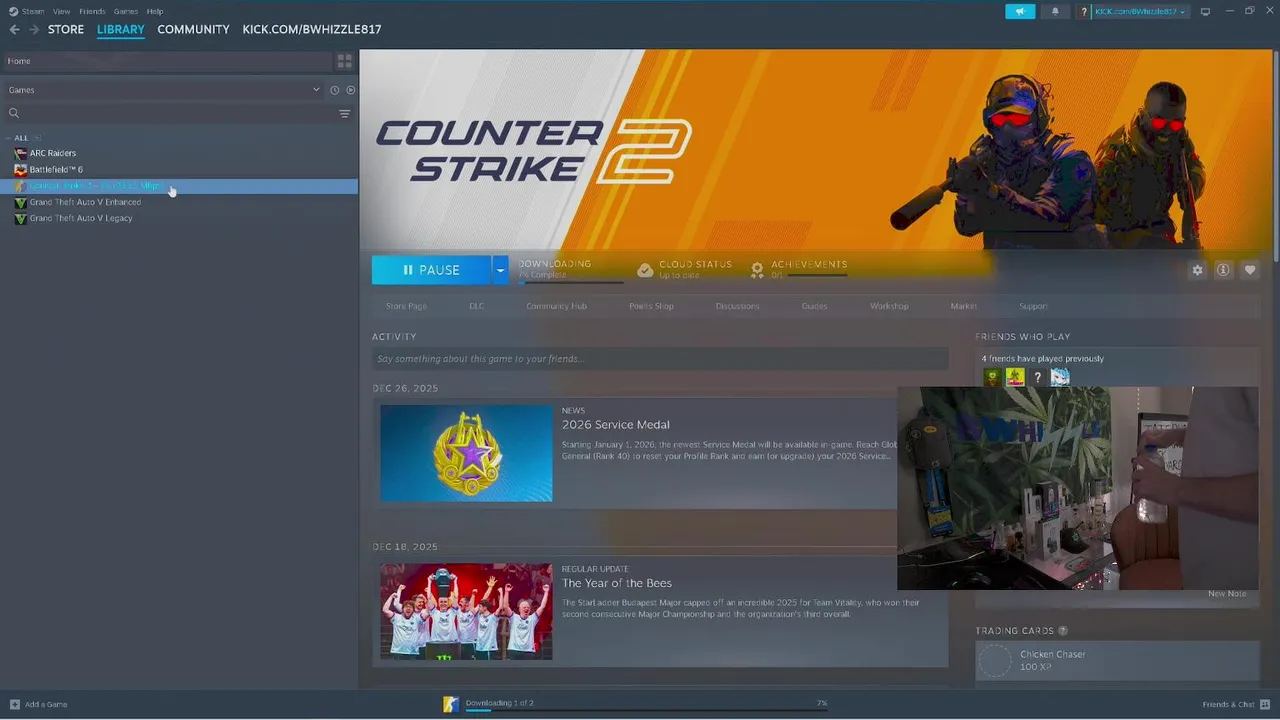Open the Steam menu
The height and width of the screenshot is (720, 1280).
click(x=33, y=11)
